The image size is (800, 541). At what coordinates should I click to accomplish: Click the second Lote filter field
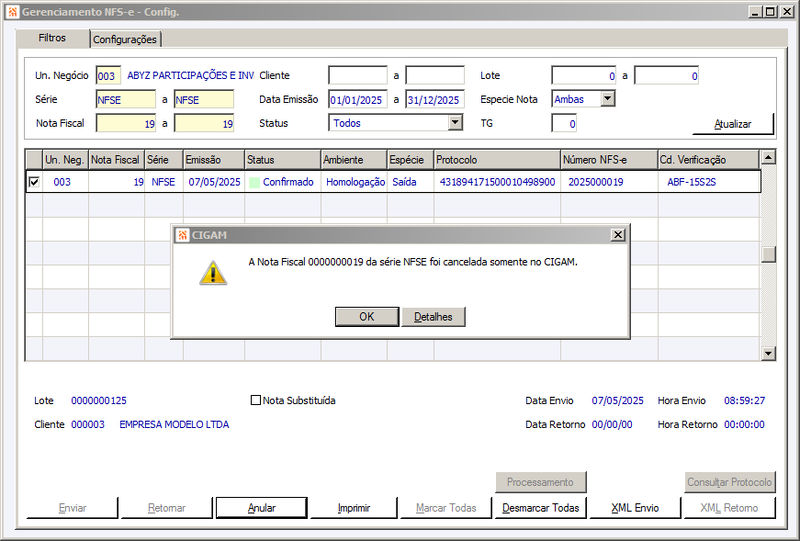coord(666,76)
